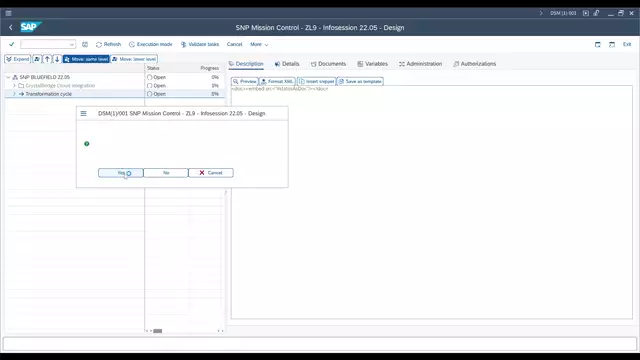Screen dimensions: 640x360
Task: Click Open status of Transformation cycle
Action: point(156,94)
